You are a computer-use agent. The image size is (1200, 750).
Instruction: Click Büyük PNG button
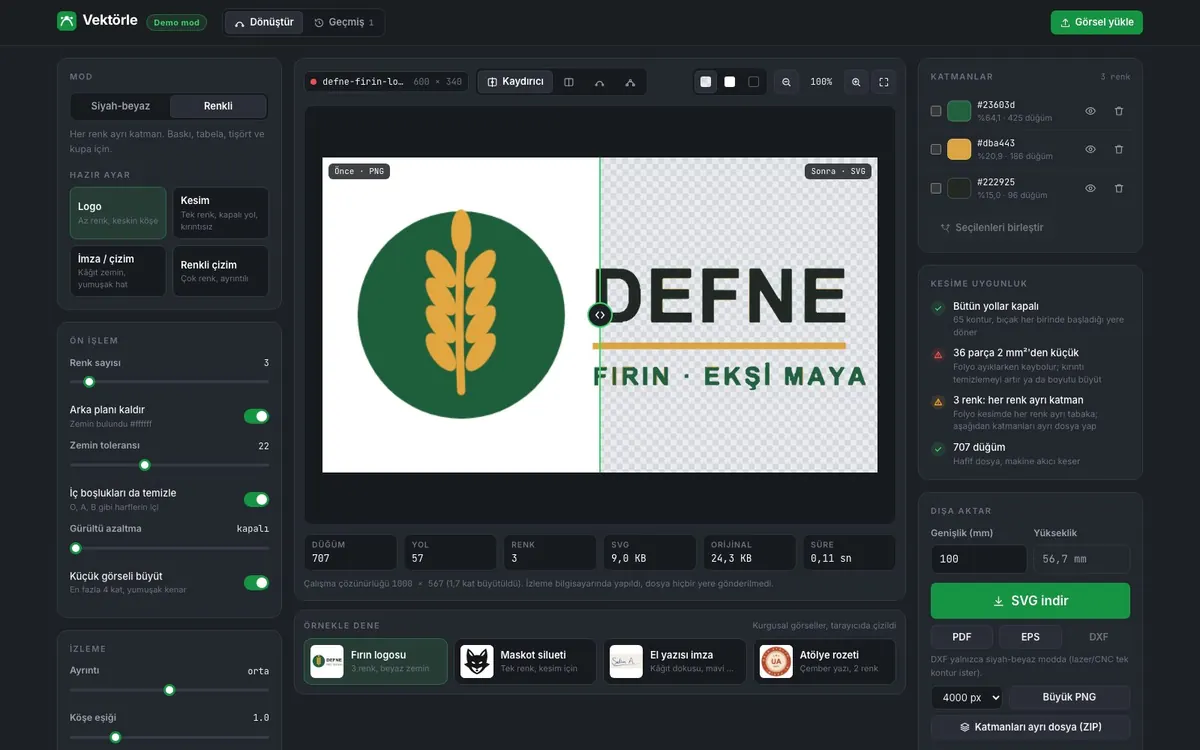pyautogui.click(x=1069, y=697)
